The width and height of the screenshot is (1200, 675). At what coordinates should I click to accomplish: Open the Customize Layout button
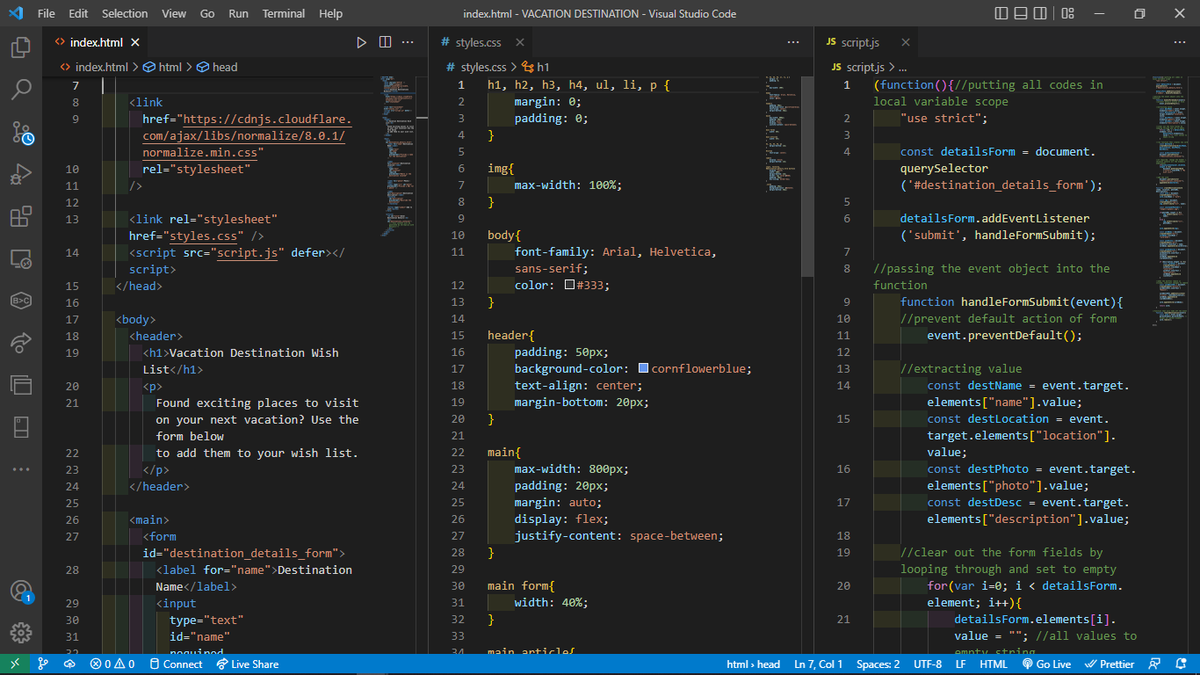point(1067,14)
